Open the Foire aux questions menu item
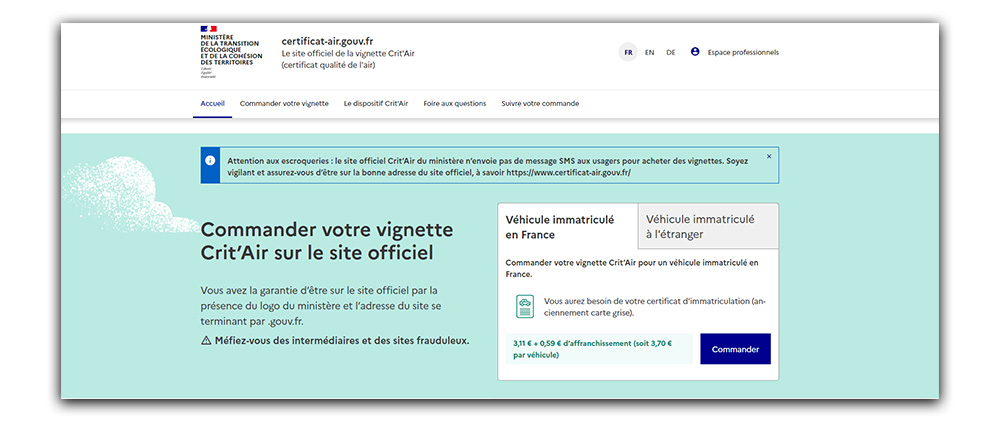The width and height of the screenshot is (1000, 432). 455,103
